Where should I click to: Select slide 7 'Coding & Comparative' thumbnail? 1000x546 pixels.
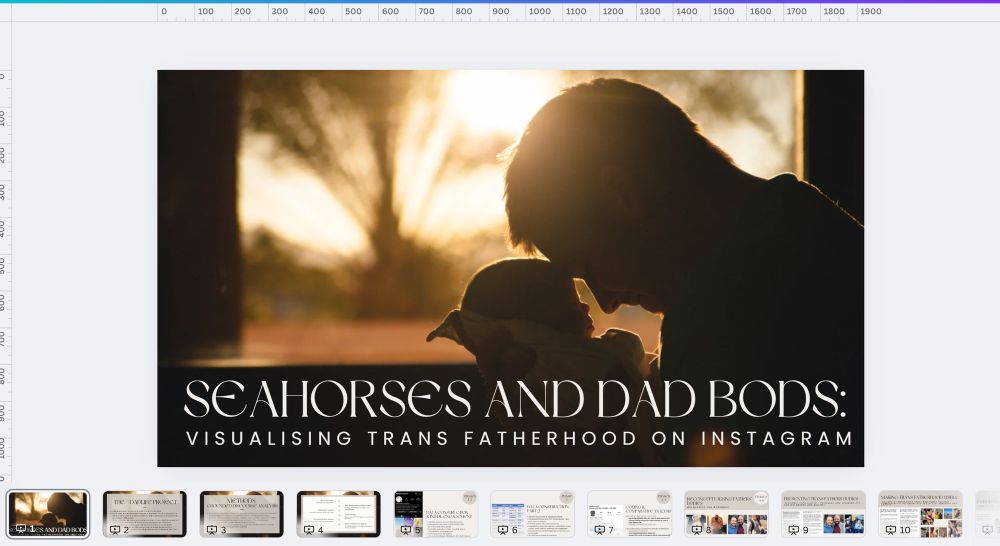coord(629,514)
